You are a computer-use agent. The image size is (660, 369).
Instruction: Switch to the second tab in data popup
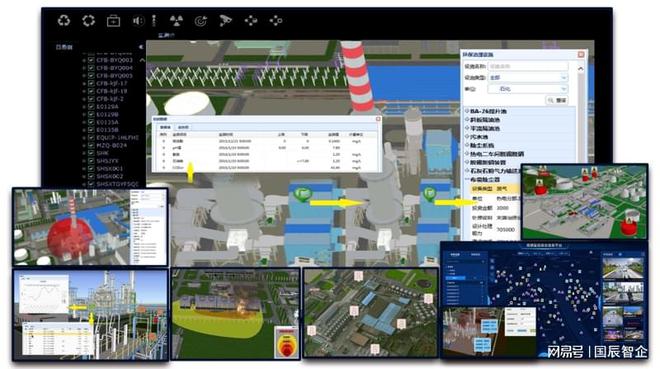tap(183, 127)
